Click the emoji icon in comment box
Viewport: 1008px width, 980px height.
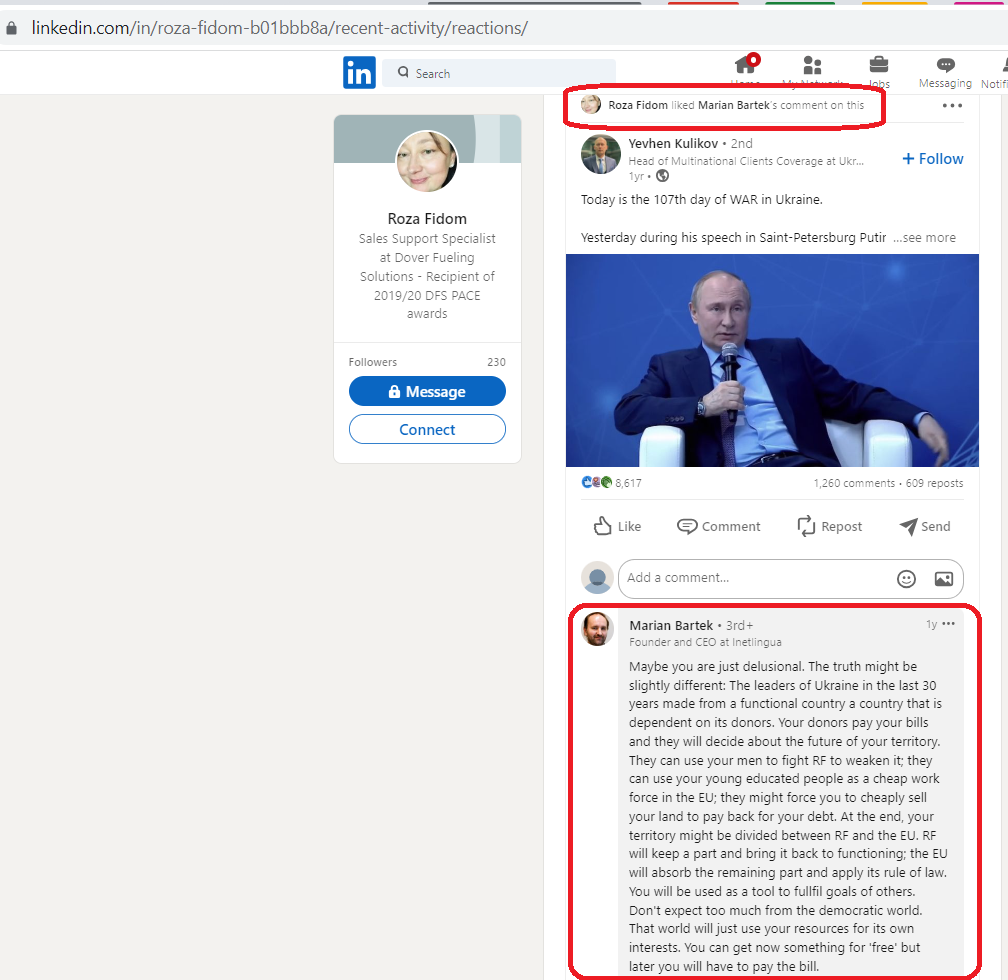(x=906, y=579)
